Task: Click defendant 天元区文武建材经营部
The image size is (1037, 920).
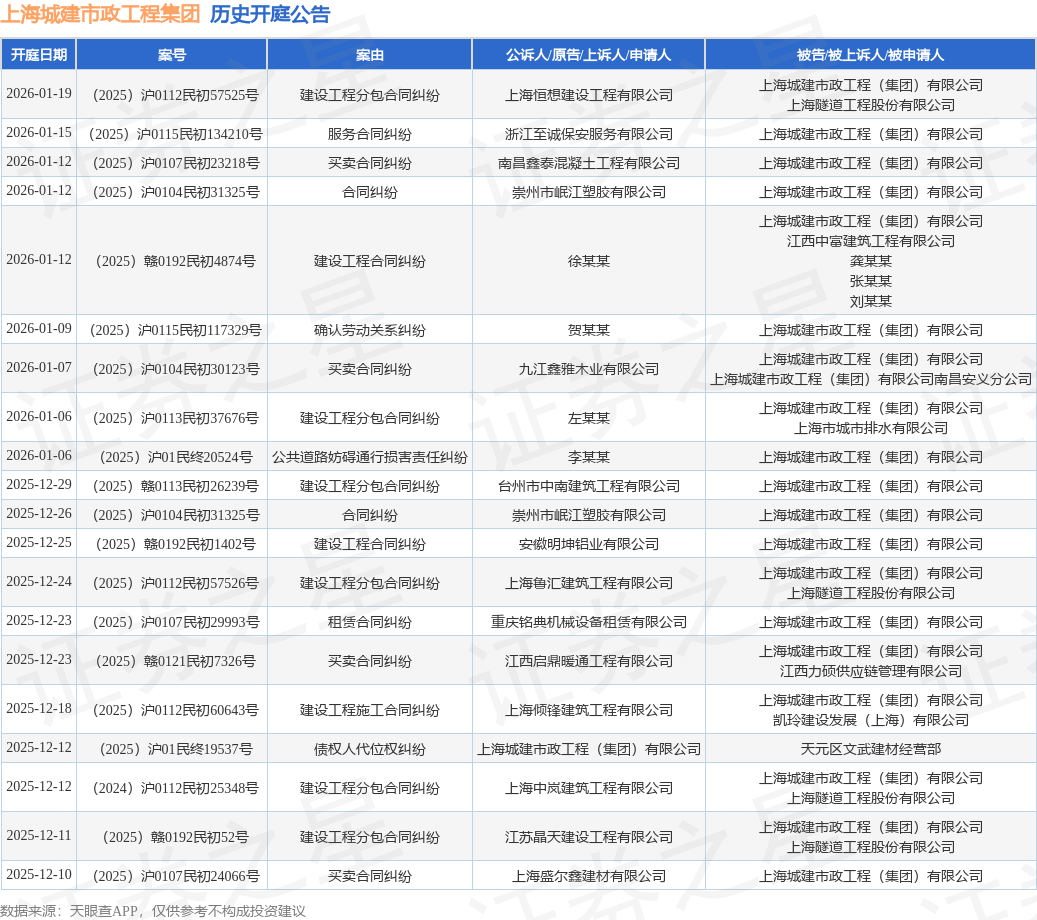Action: [870, 749]
